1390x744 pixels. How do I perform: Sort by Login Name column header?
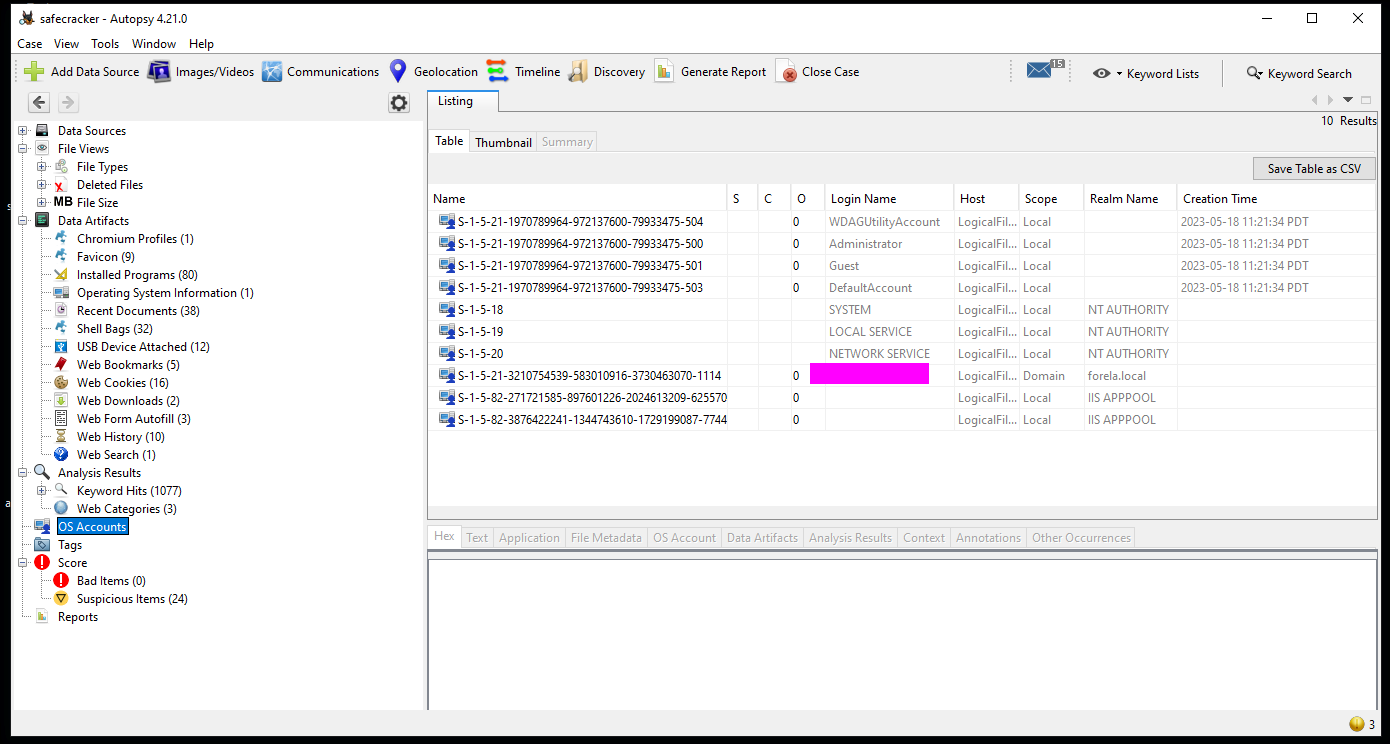coord(888,198)
